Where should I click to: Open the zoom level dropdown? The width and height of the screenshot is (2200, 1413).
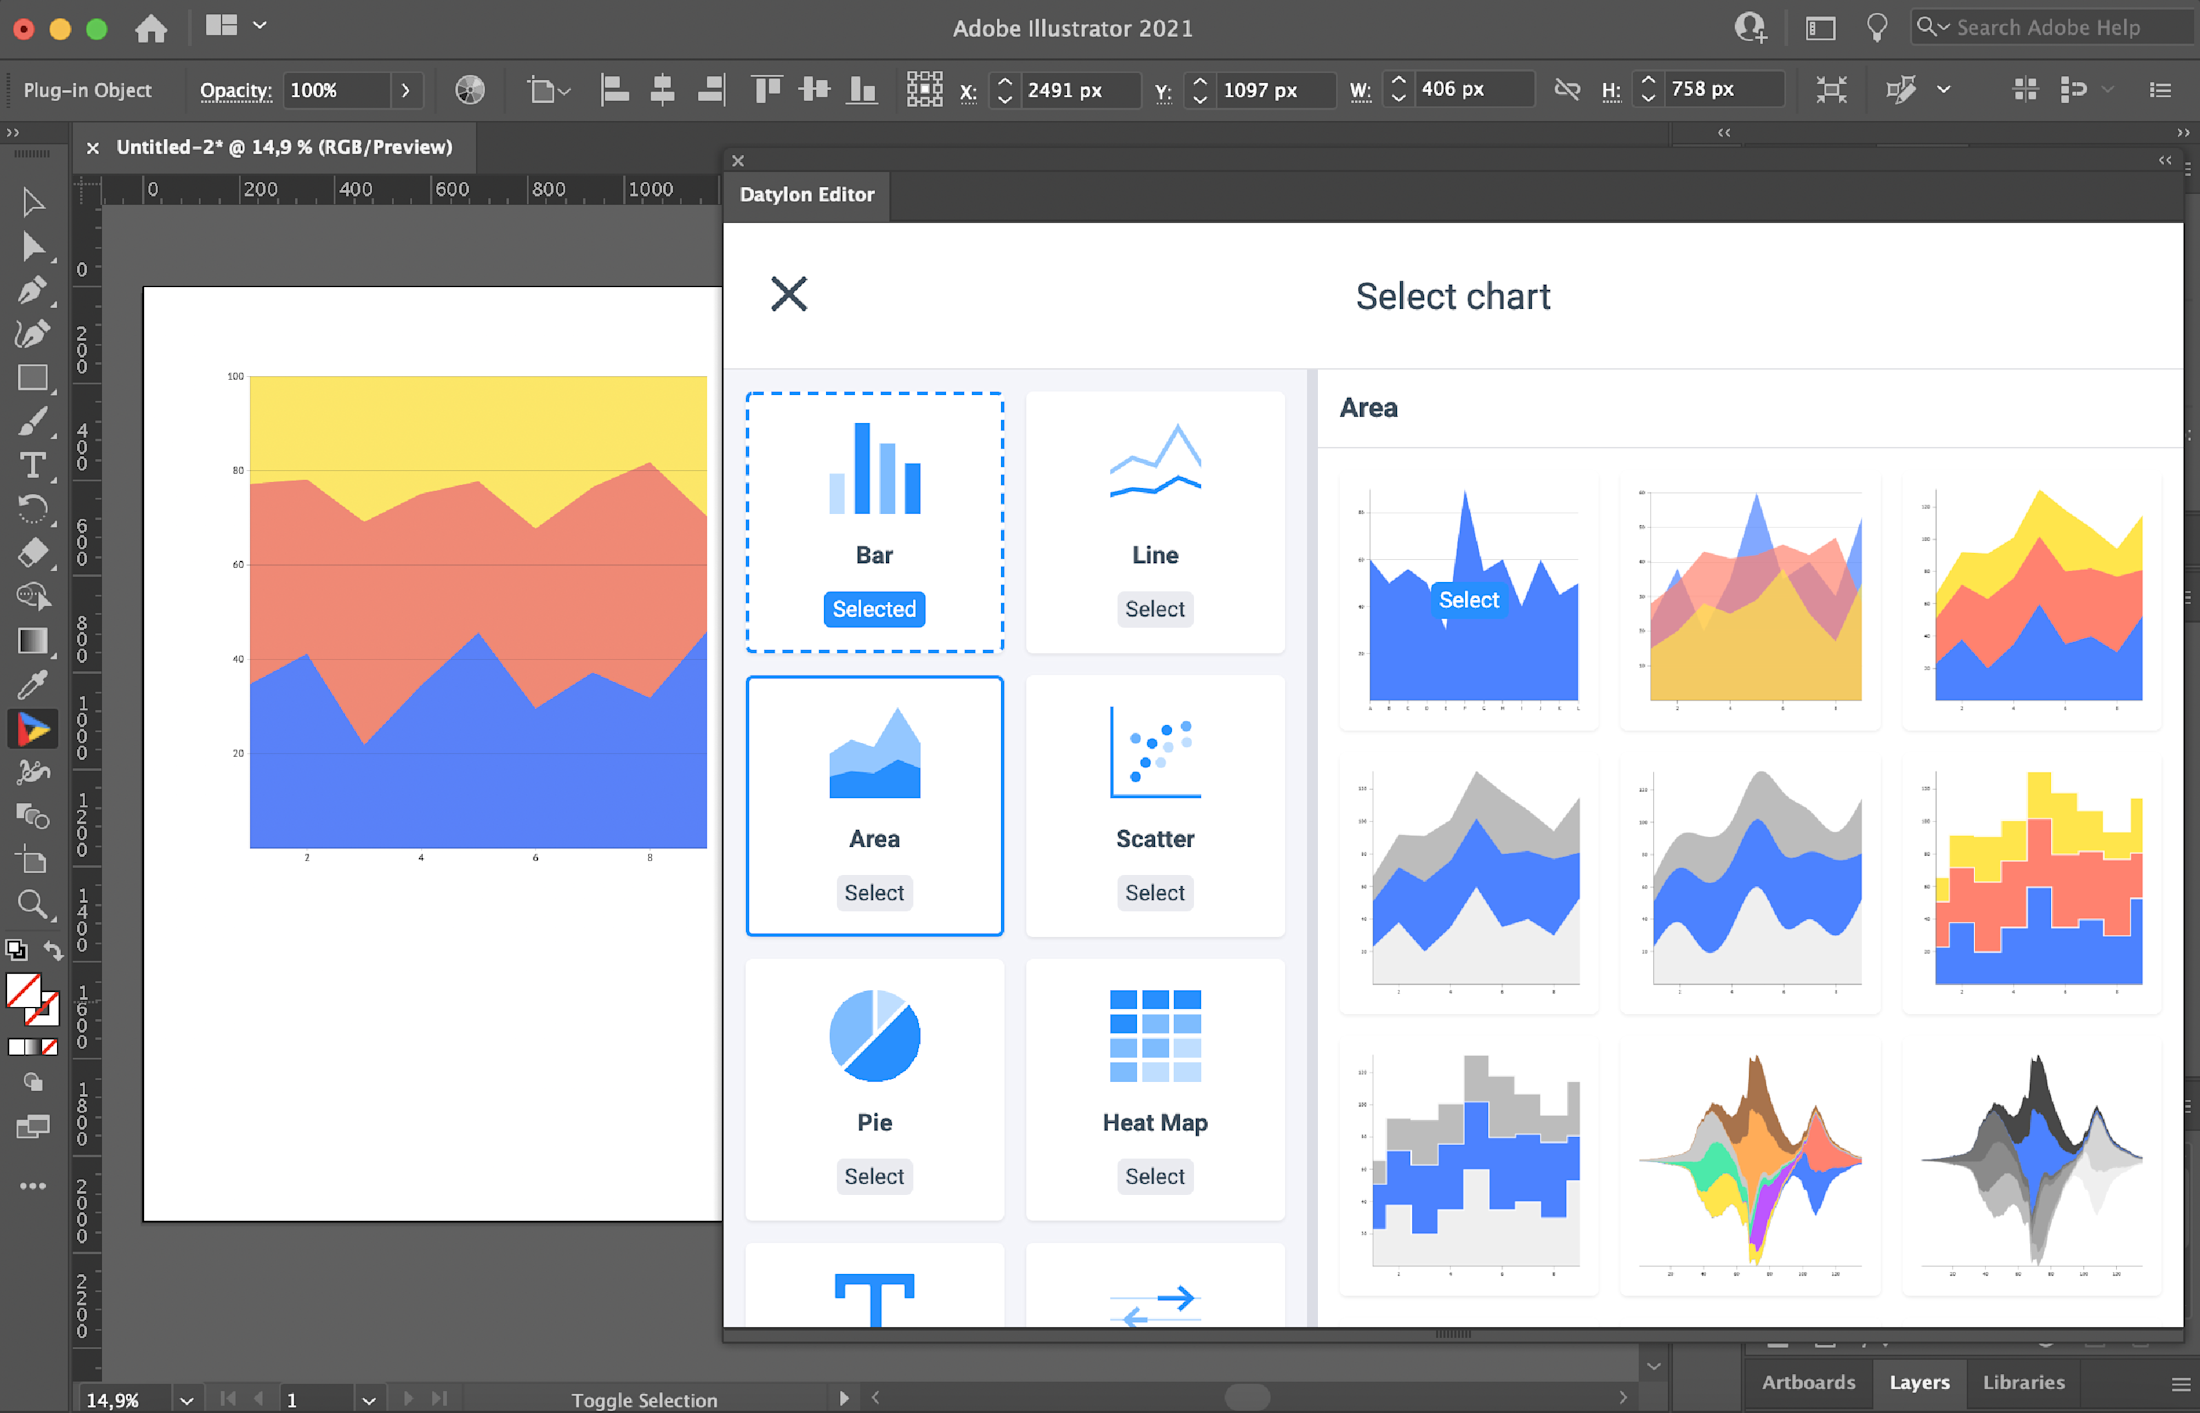pos(186,1400)
